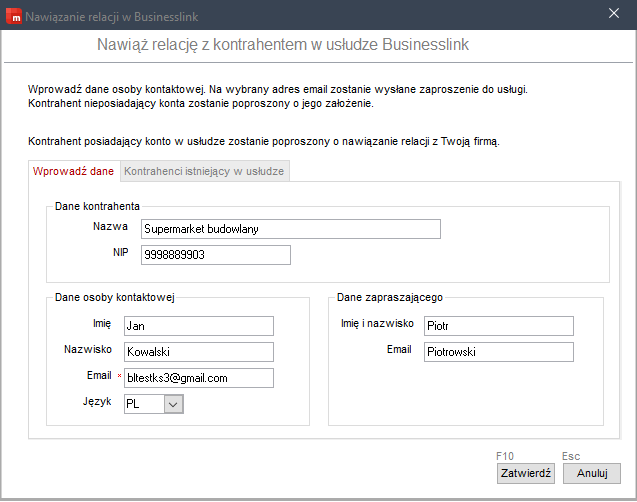Image resolution: width=637 pixels, height=502 pixels.
Task: Close the Businesslink dialog window
Action: click(614, 13)
